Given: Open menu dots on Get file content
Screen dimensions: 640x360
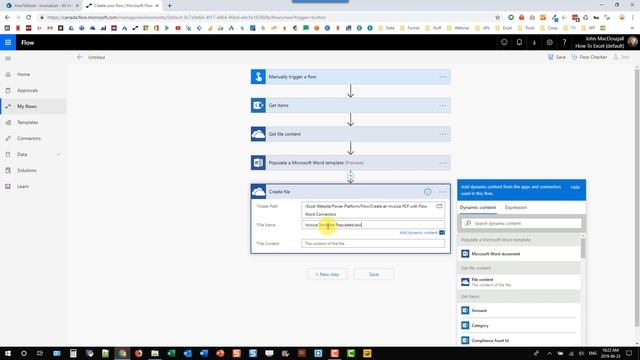Looking at the screenshot, I should [x=443, y=134].
